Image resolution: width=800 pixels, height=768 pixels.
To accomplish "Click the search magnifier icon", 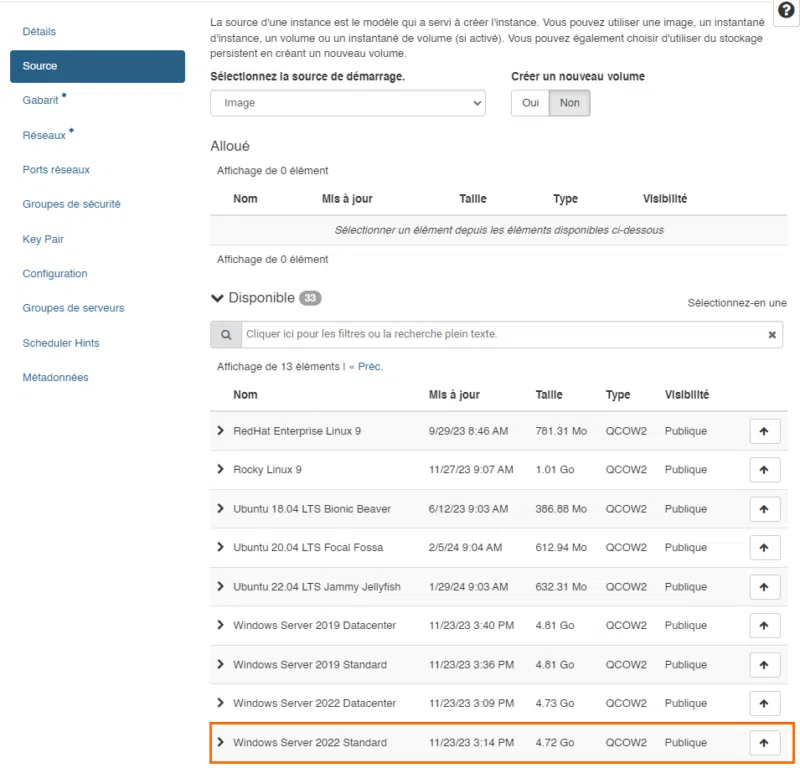I will [x=226, y=335].
